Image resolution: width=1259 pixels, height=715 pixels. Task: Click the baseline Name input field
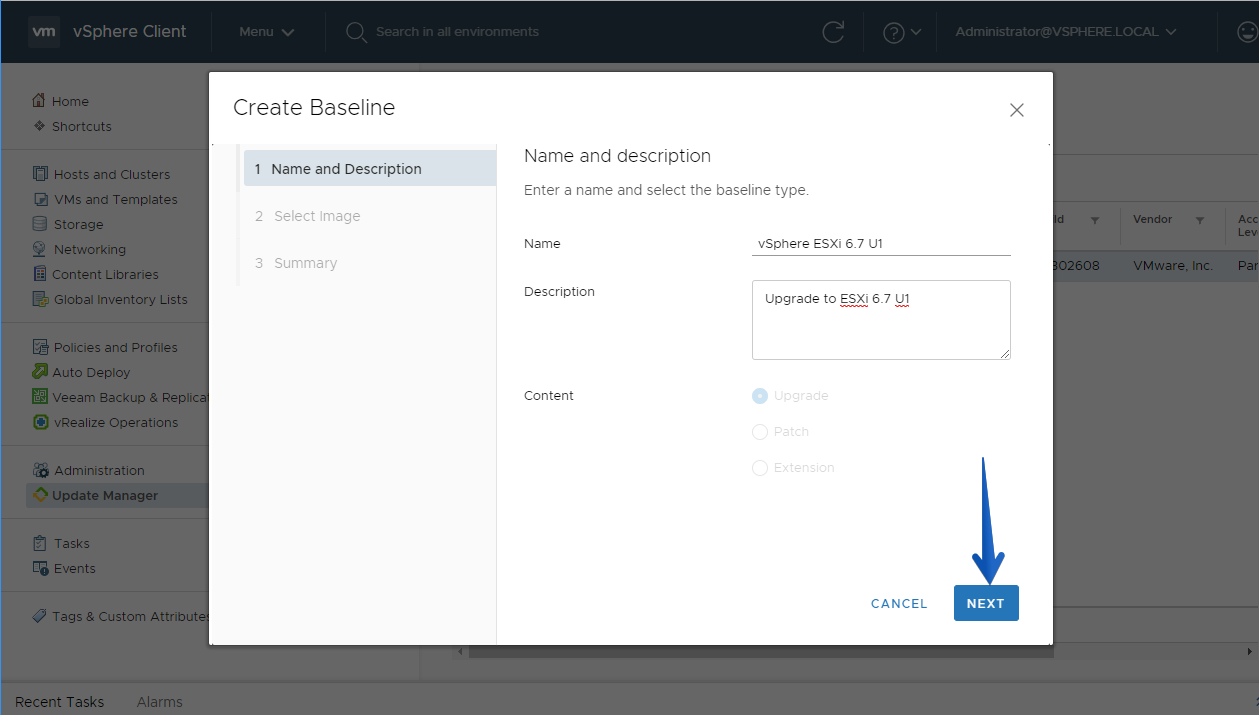pyautogui.click(x=881, y=243)
